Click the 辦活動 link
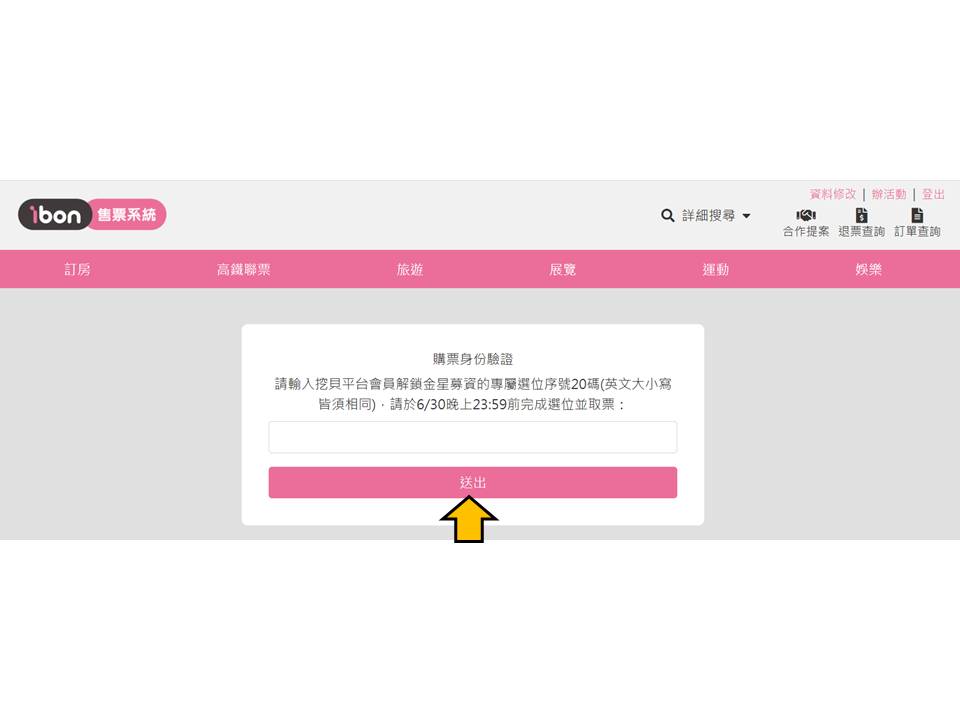This screenshot has height=720, width=960. click(889, 194)
